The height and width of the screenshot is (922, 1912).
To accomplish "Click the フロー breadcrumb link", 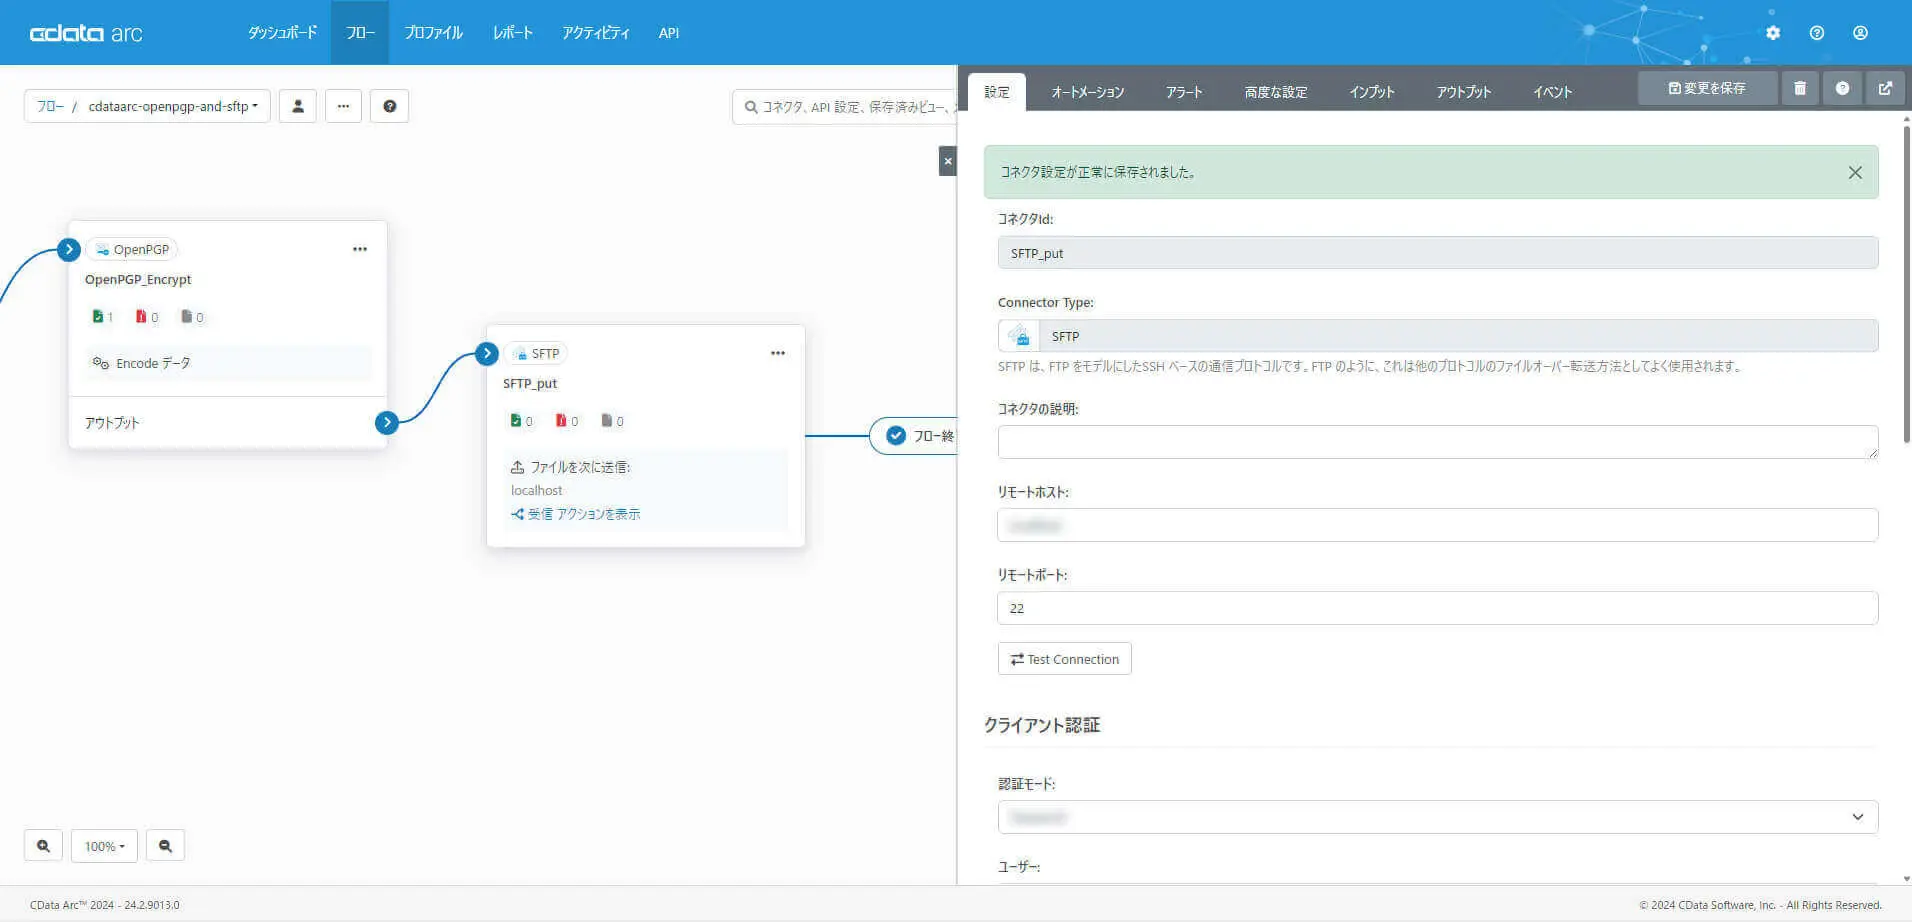I will tap(50, 106).
